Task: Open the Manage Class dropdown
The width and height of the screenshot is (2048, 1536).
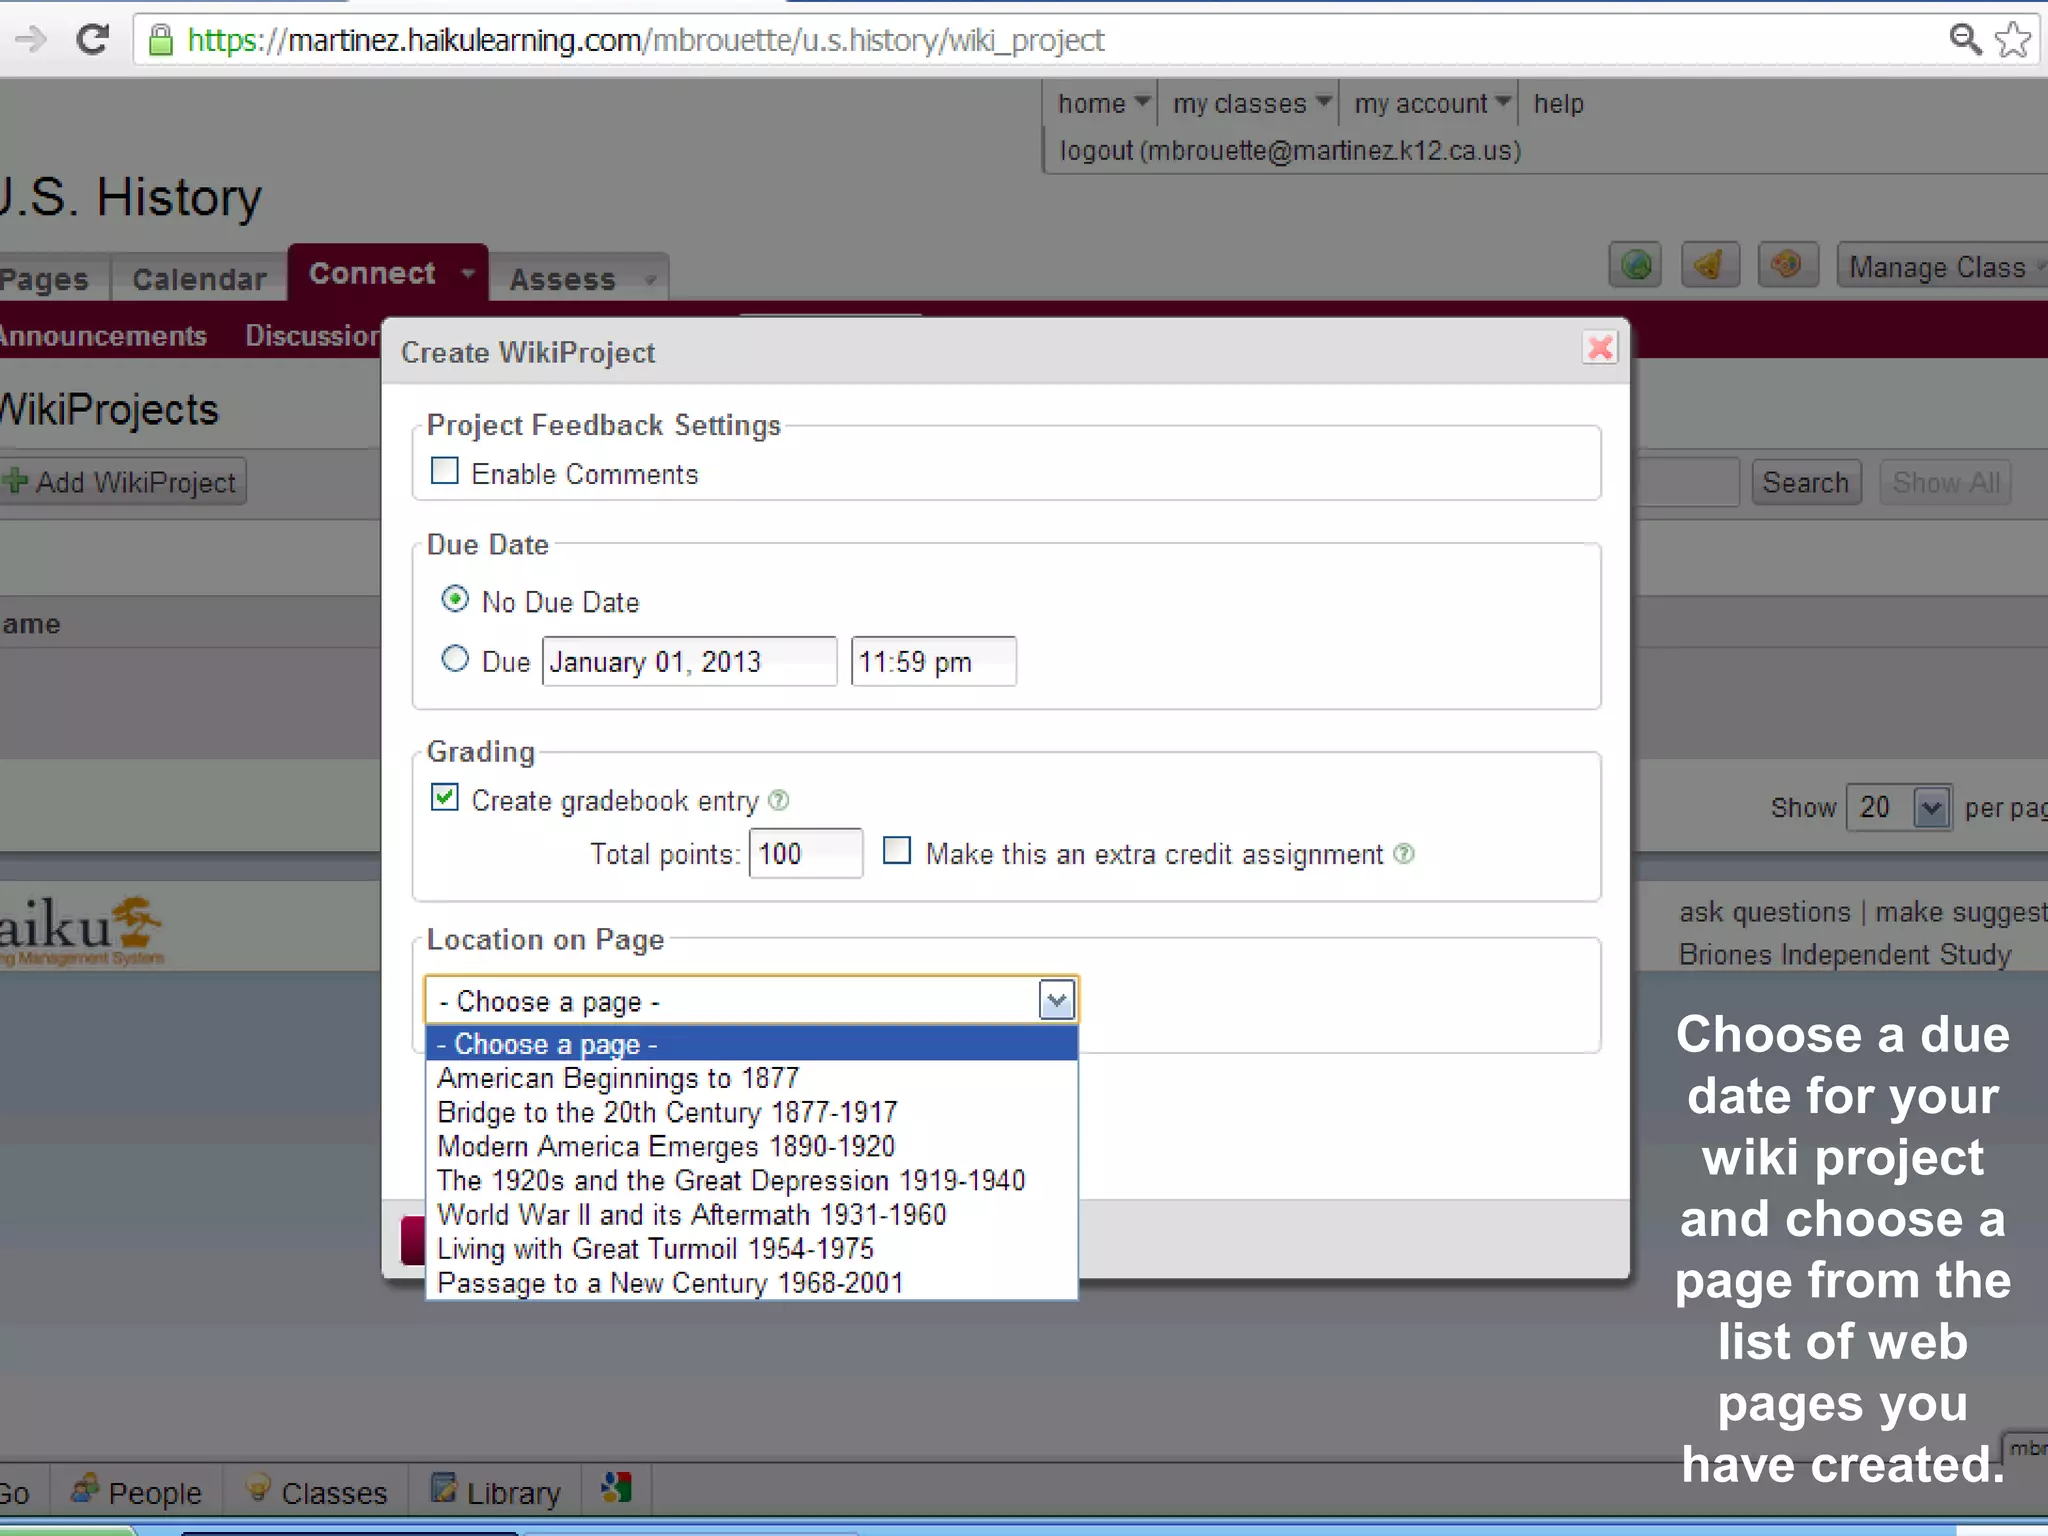Action: point(1942,267)
